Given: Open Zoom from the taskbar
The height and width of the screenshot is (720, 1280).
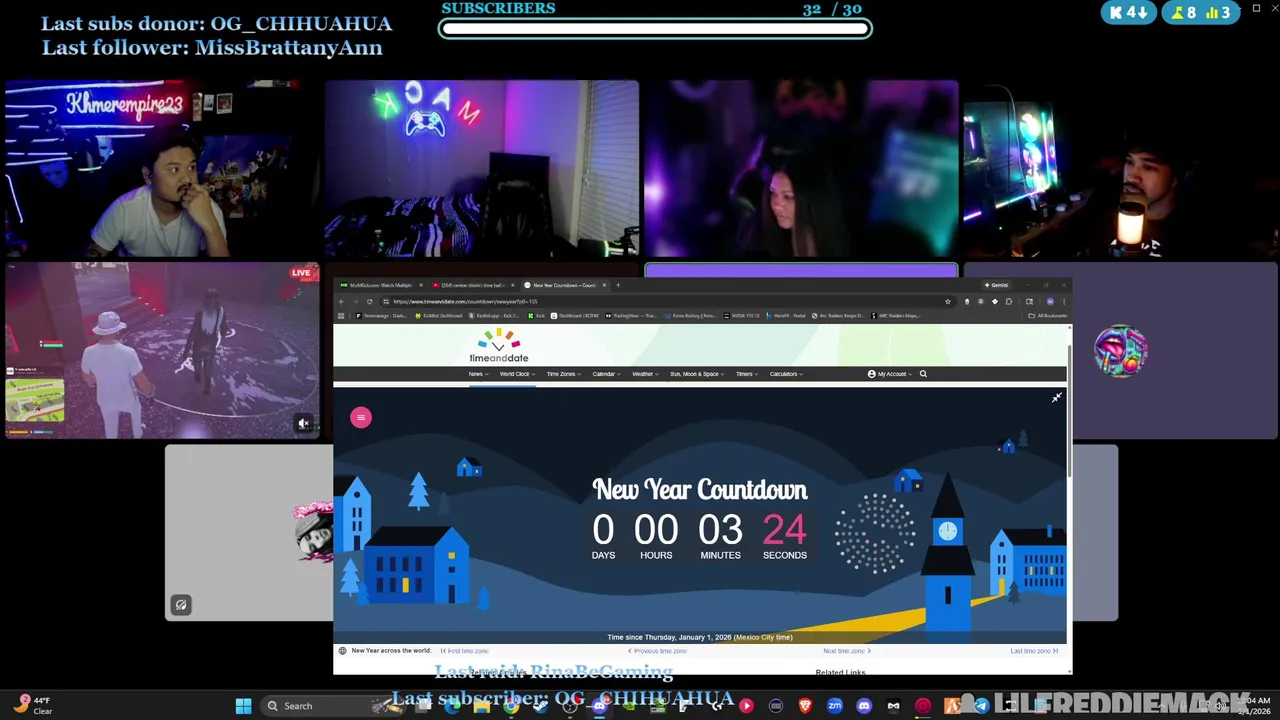Looking at the screenshot, I should click(x=835, y=706).
